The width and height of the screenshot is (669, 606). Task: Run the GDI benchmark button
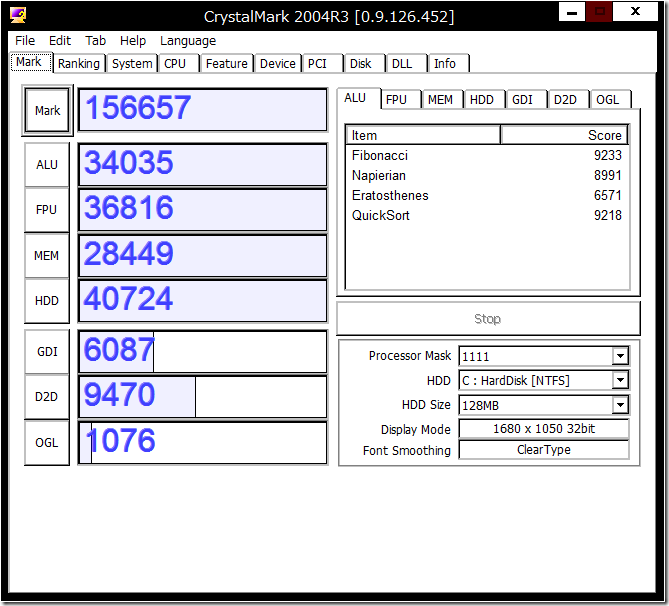coord(47,352)
